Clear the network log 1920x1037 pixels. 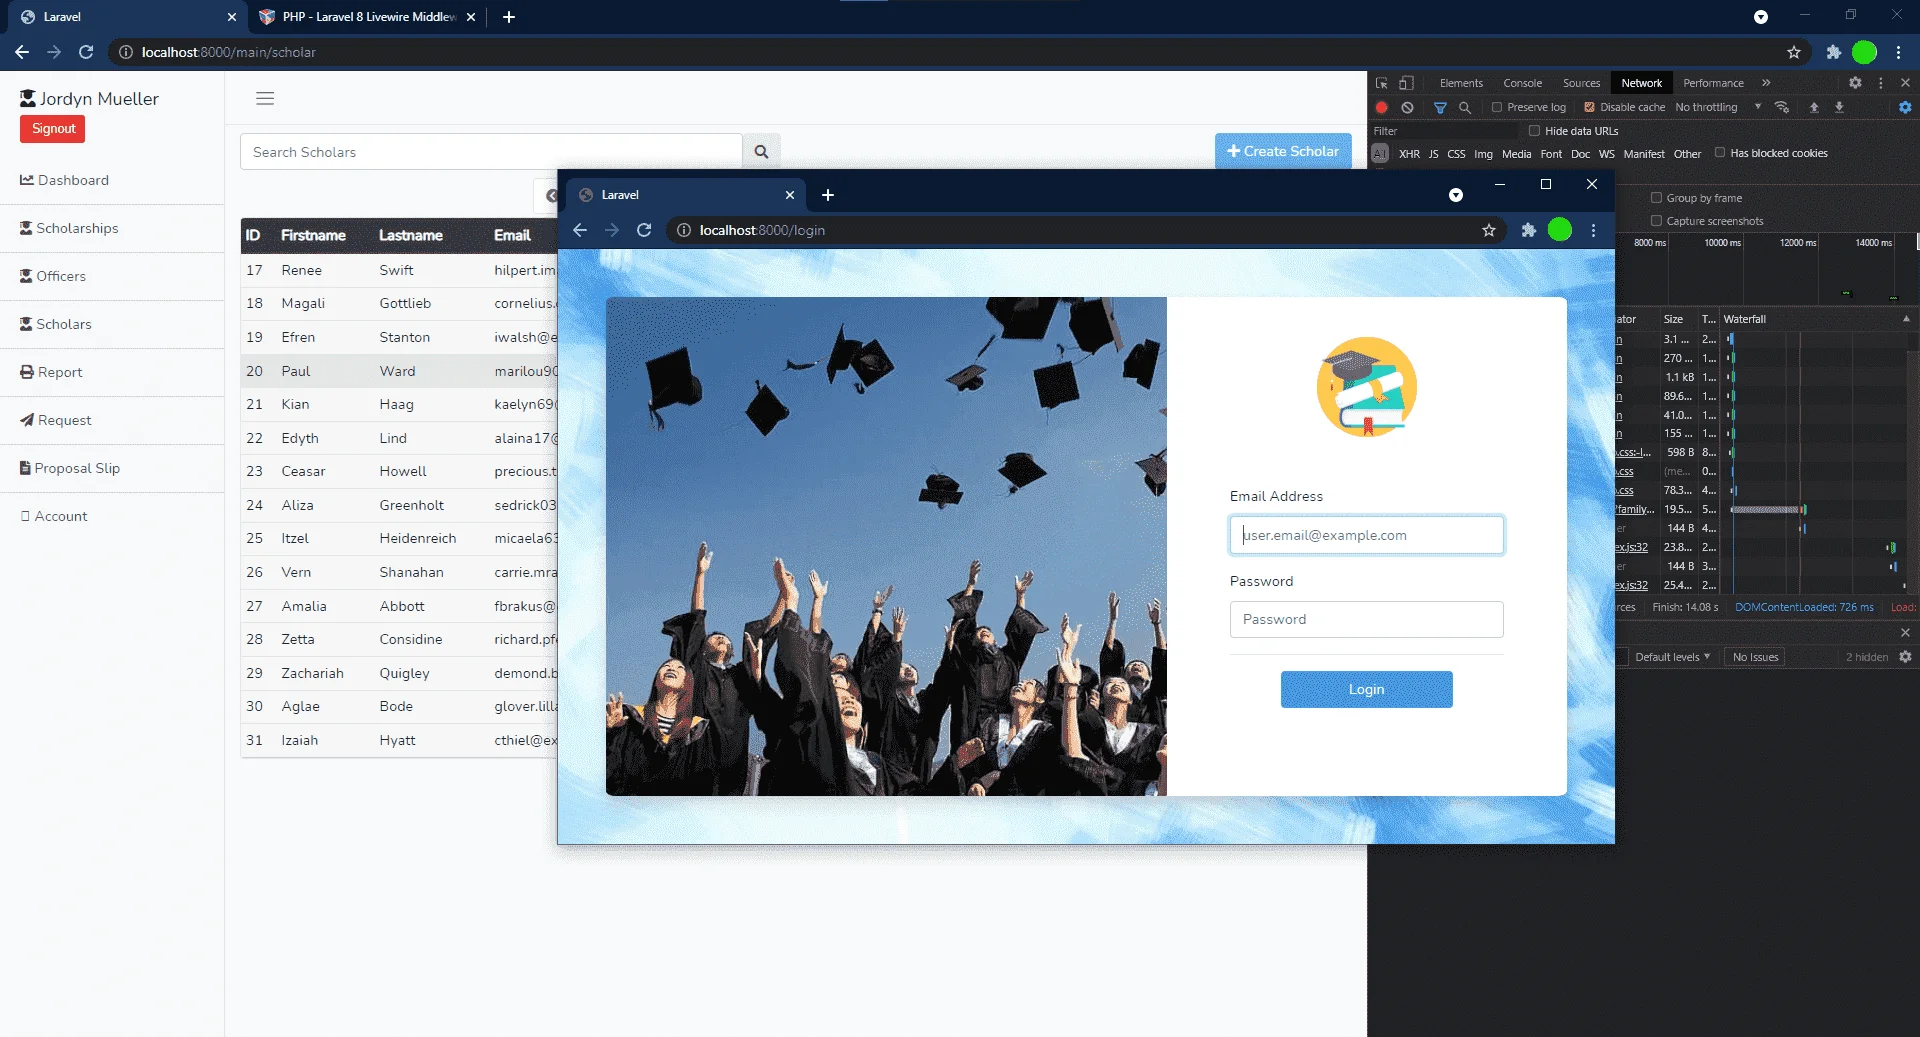point(1407,107)
